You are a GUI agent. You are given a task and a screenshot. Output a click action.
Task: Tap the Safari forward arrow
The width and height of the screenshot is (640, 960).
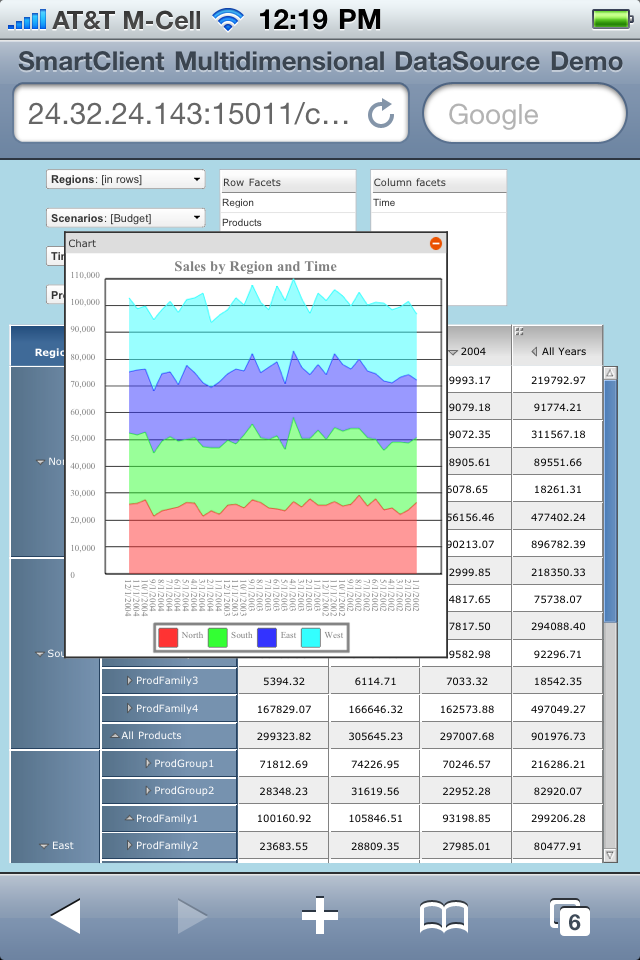click(x=192, y=916)
